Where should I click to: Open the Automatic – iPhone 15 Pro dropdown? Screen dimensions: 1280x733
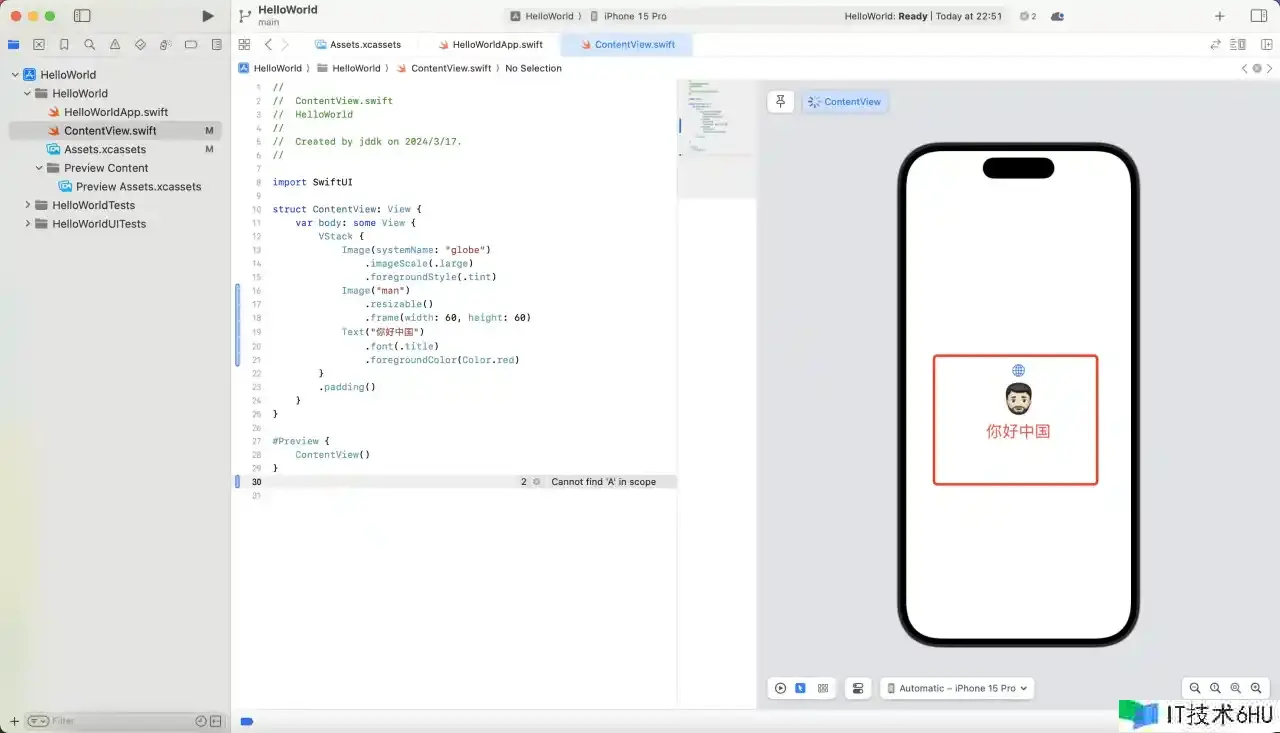(957, 688)
